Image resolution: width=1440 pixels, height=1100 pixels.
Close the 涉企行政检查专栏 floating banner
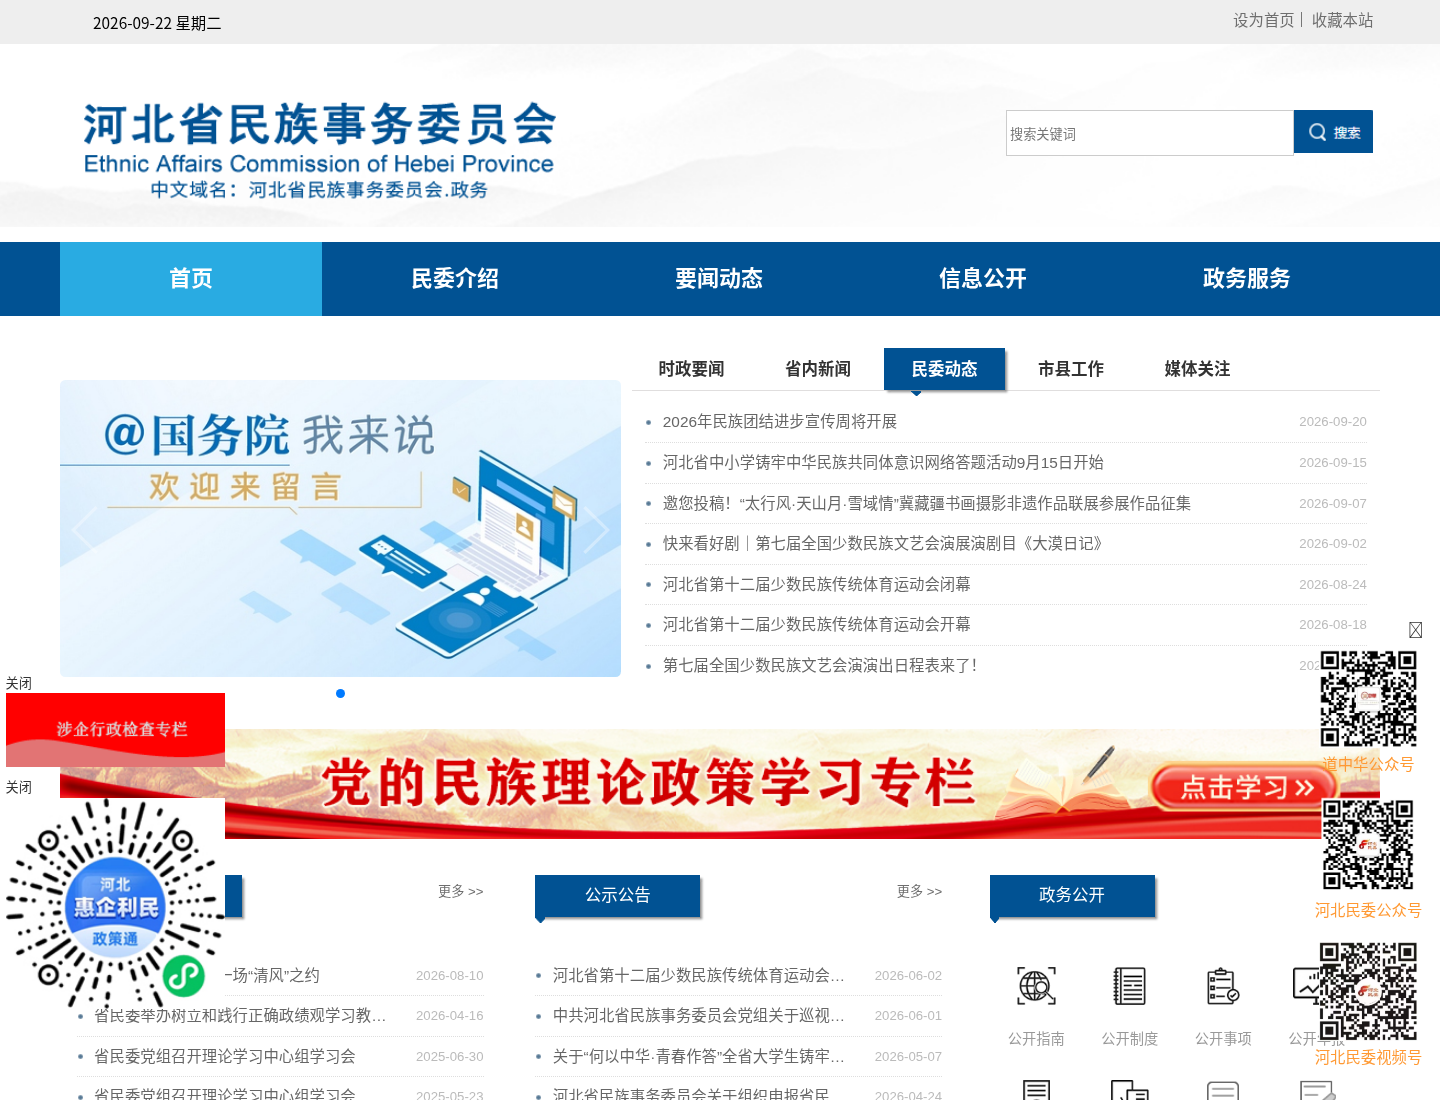(18, 684)
